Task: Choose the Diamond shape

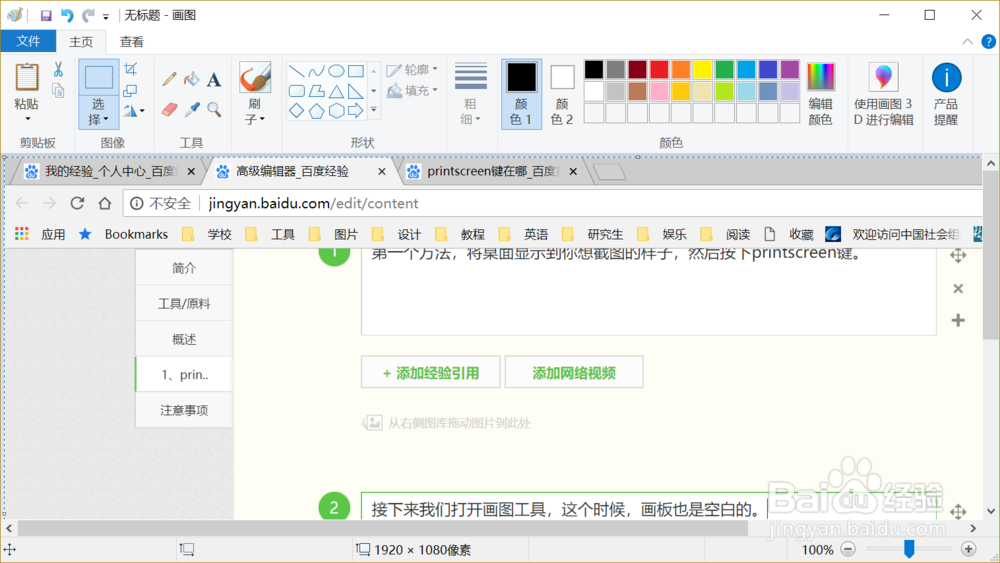Action: pos(297,111)
